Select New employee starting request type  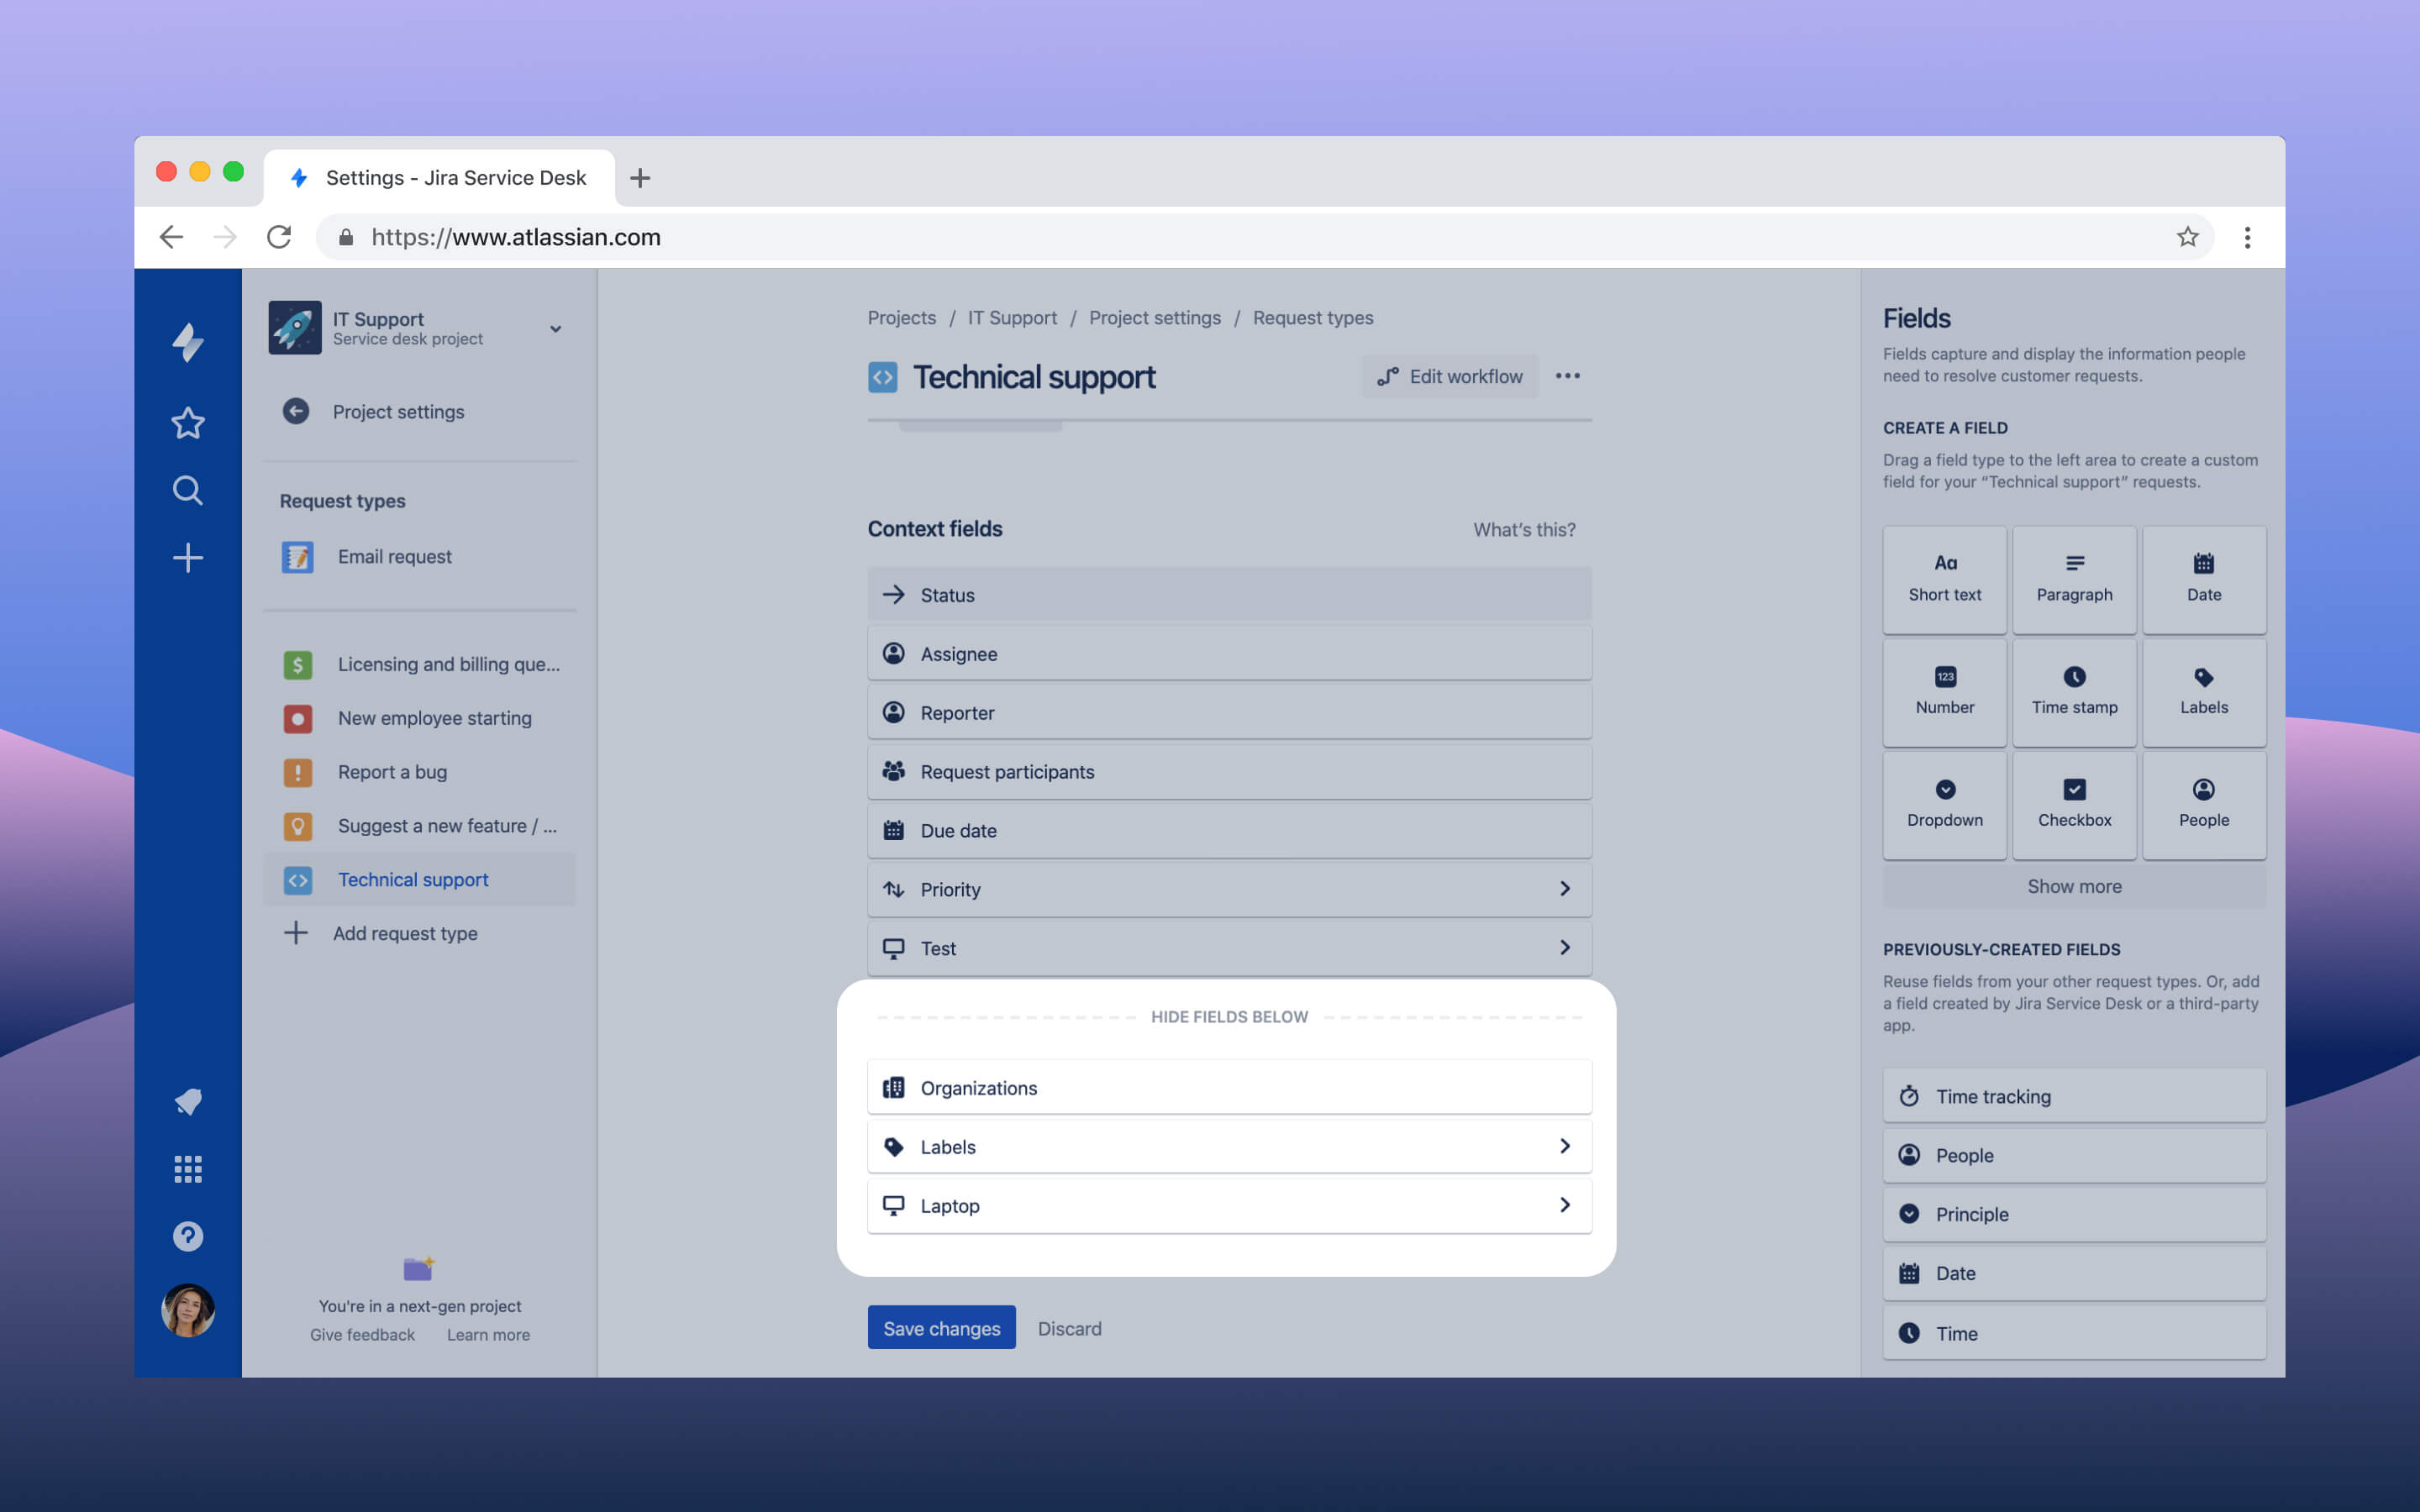420,718
